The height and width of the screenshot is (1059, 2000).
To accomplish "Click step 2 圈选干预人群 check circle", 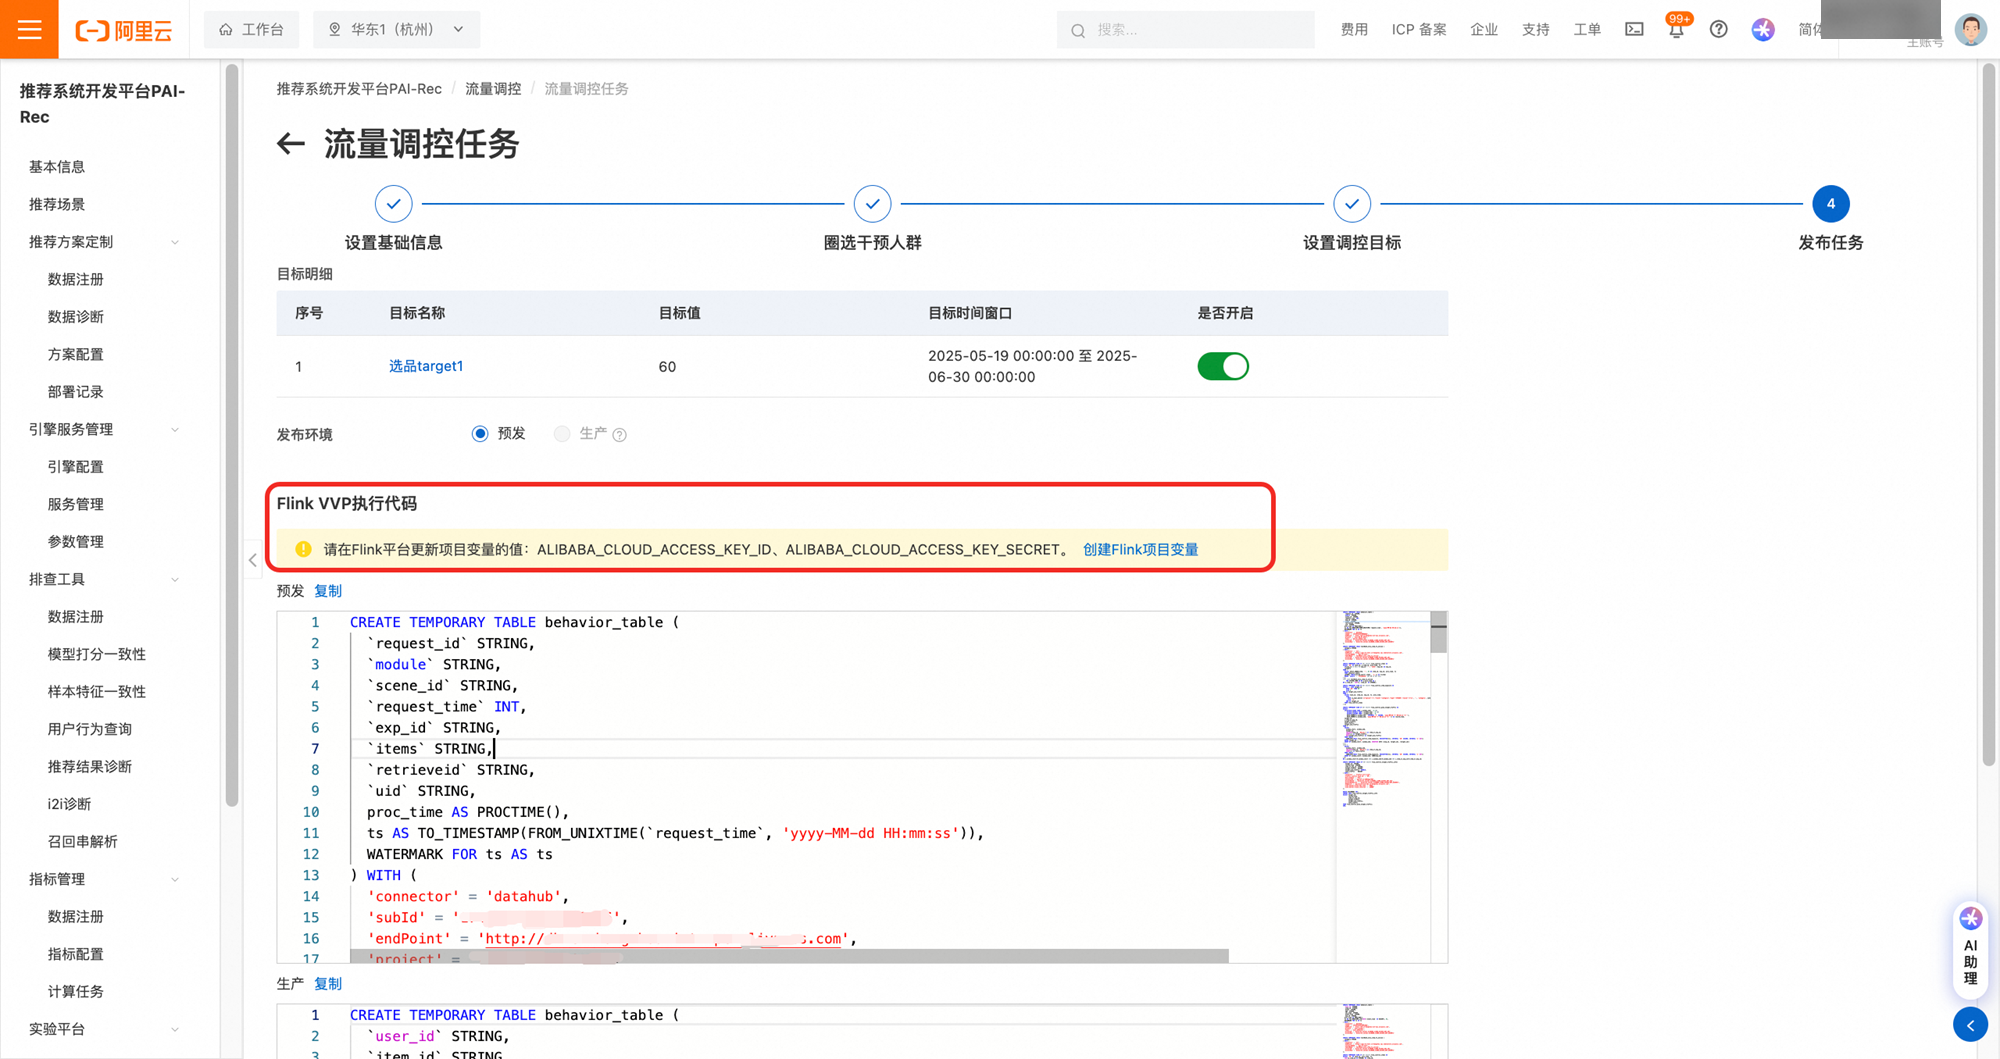I will click(872, 204).
